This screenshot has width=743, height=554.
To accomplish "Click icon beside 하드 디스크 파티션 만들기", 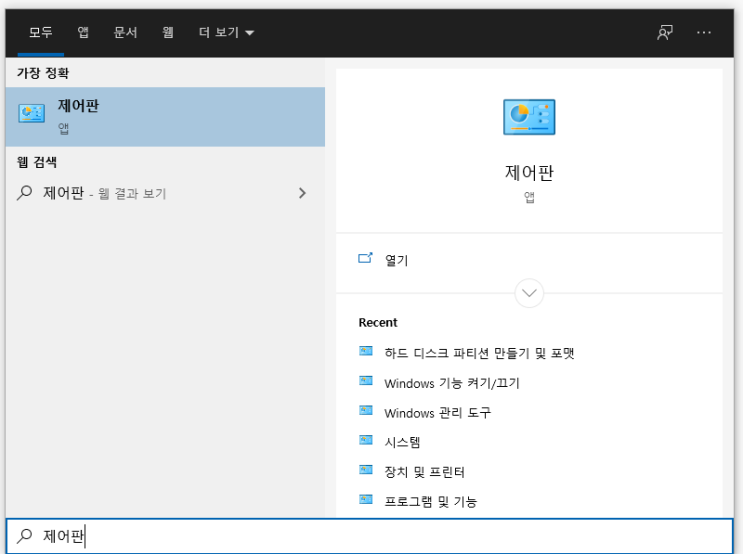I will [366, 351].
